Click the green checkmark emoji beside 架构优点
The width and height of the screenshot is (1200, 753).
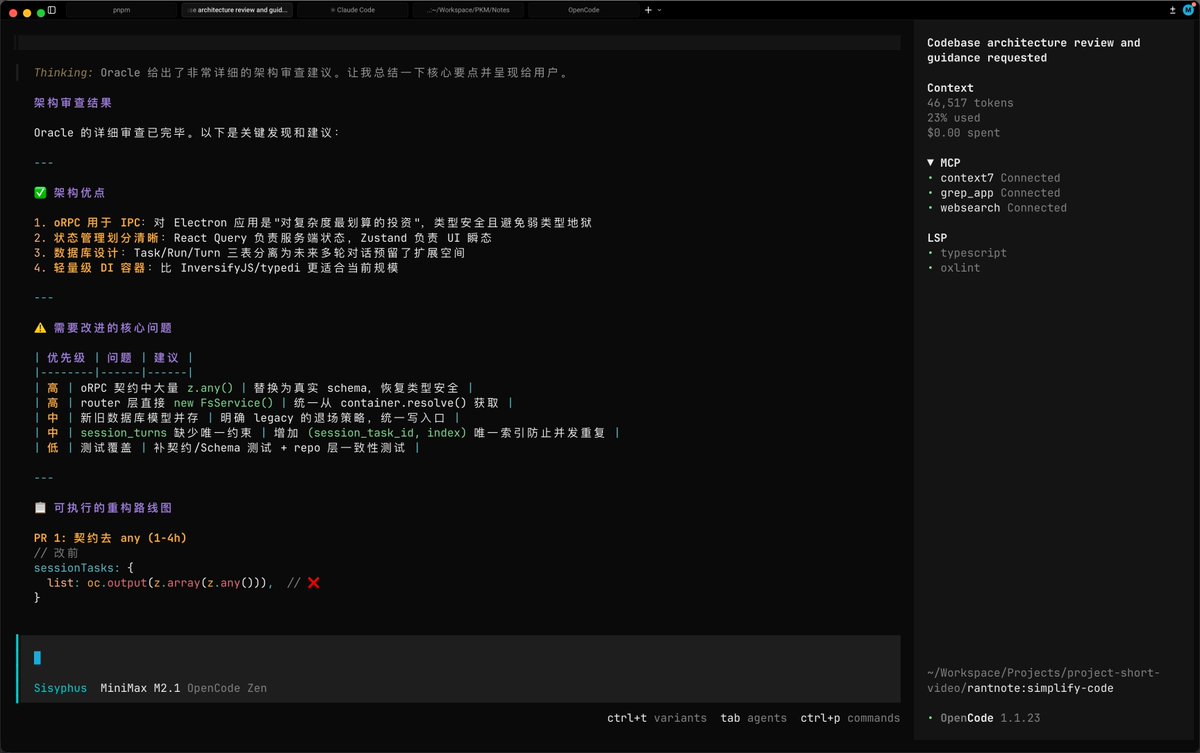pos(40,193)
